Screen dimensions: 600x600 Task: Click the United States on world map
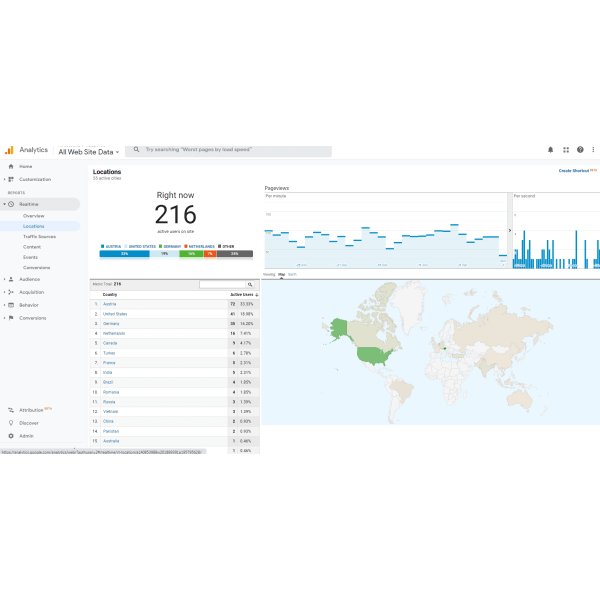pyautogui.click(x=375, y=355)
